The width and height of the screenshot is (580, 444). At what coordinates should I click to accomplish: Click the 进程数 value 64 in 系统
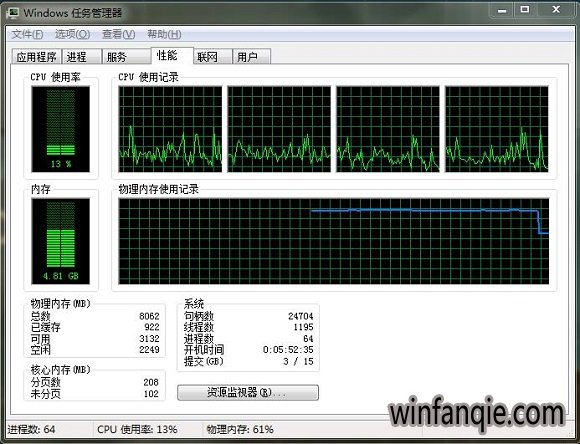pos(308,339)
